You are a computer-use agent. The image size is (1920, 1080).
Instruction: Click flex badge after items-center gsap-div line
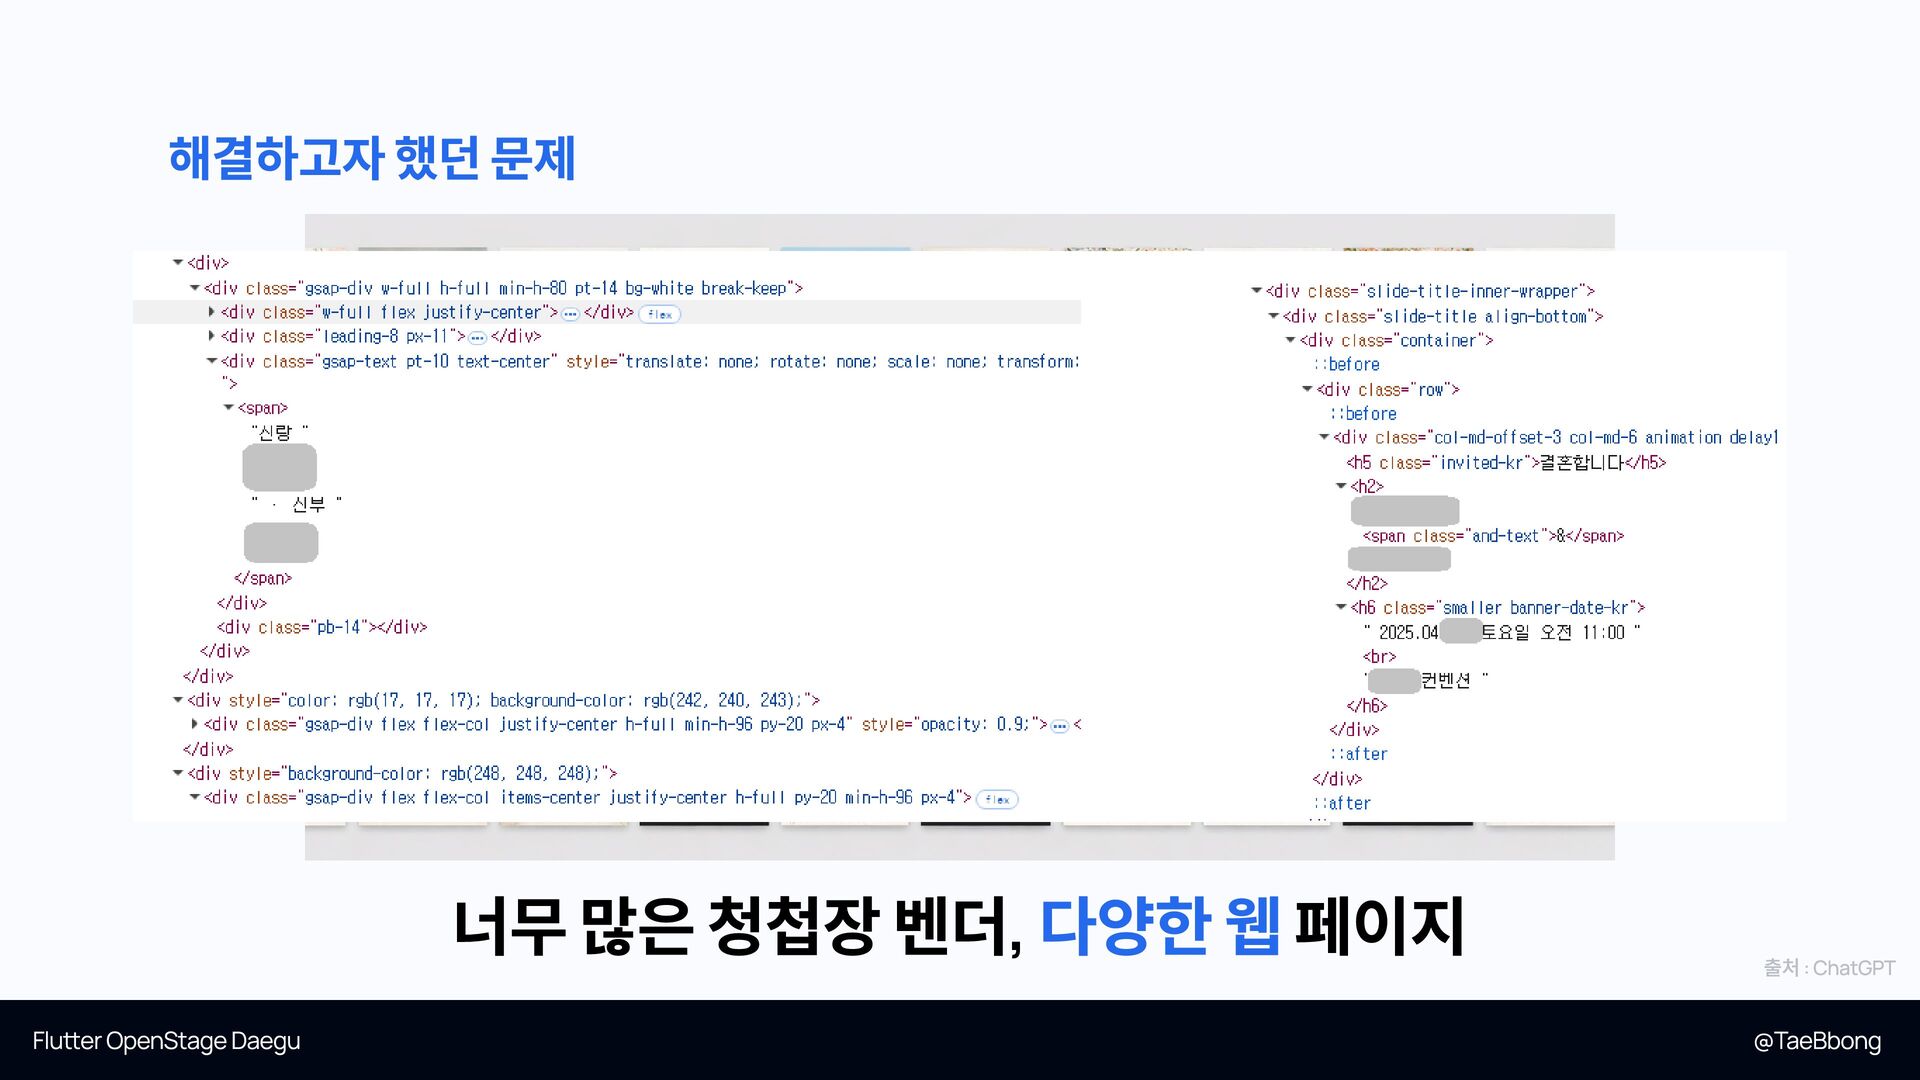(997, 799)
